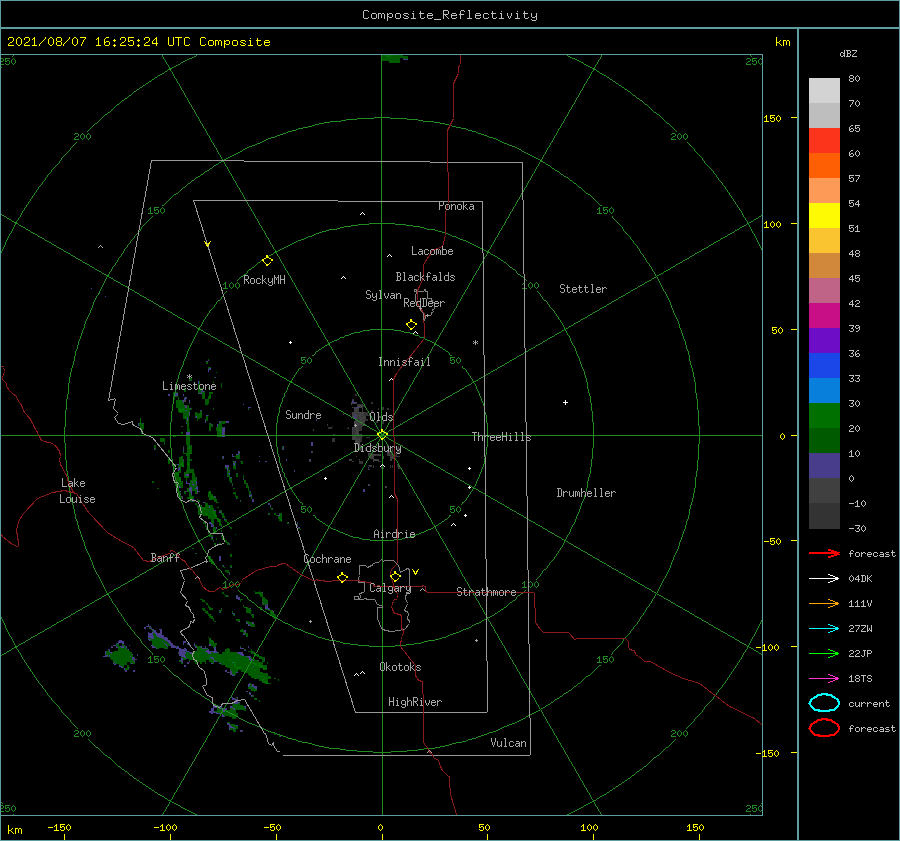Click the Strathmore label

coord(486,592)
